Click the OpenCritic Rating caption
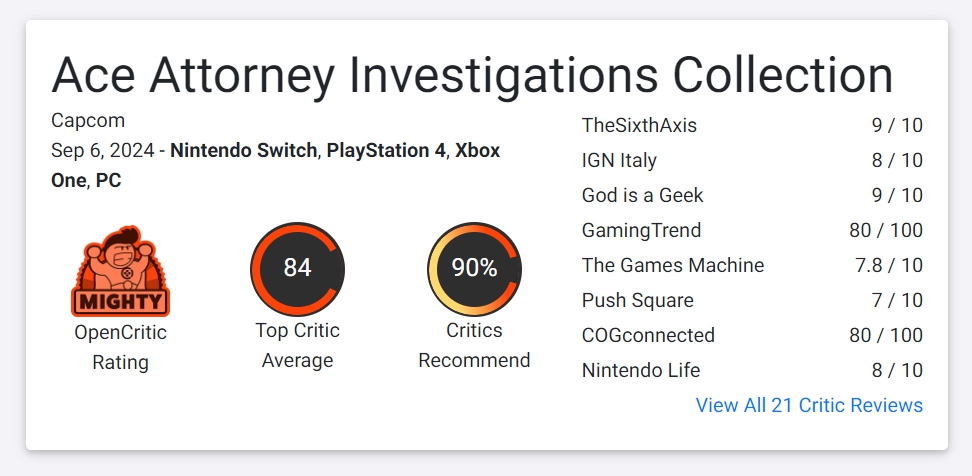 pos(120,346)
